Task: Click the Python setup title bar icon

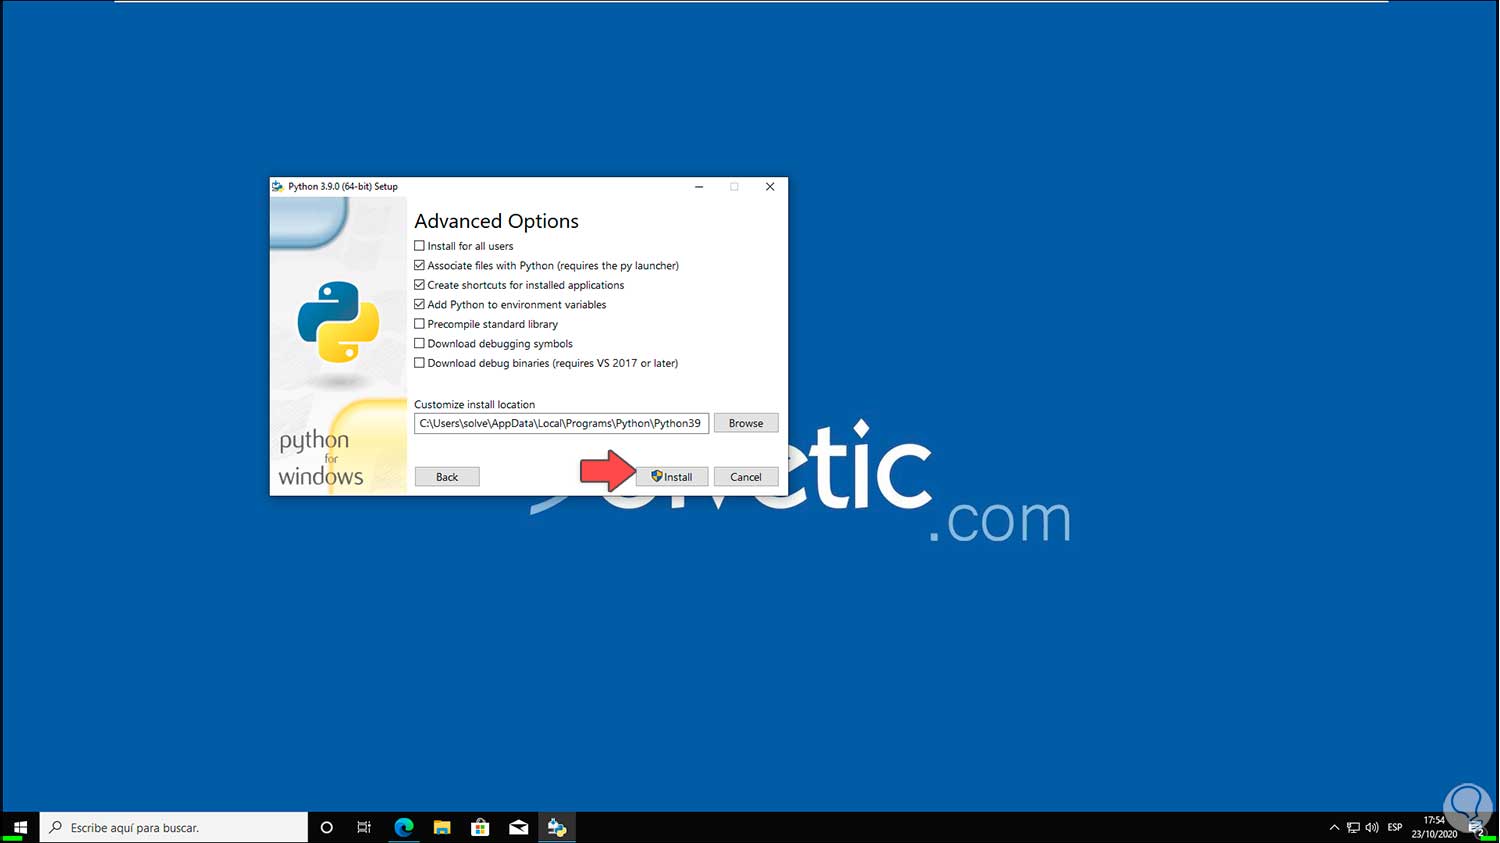Action: (278, 186)
